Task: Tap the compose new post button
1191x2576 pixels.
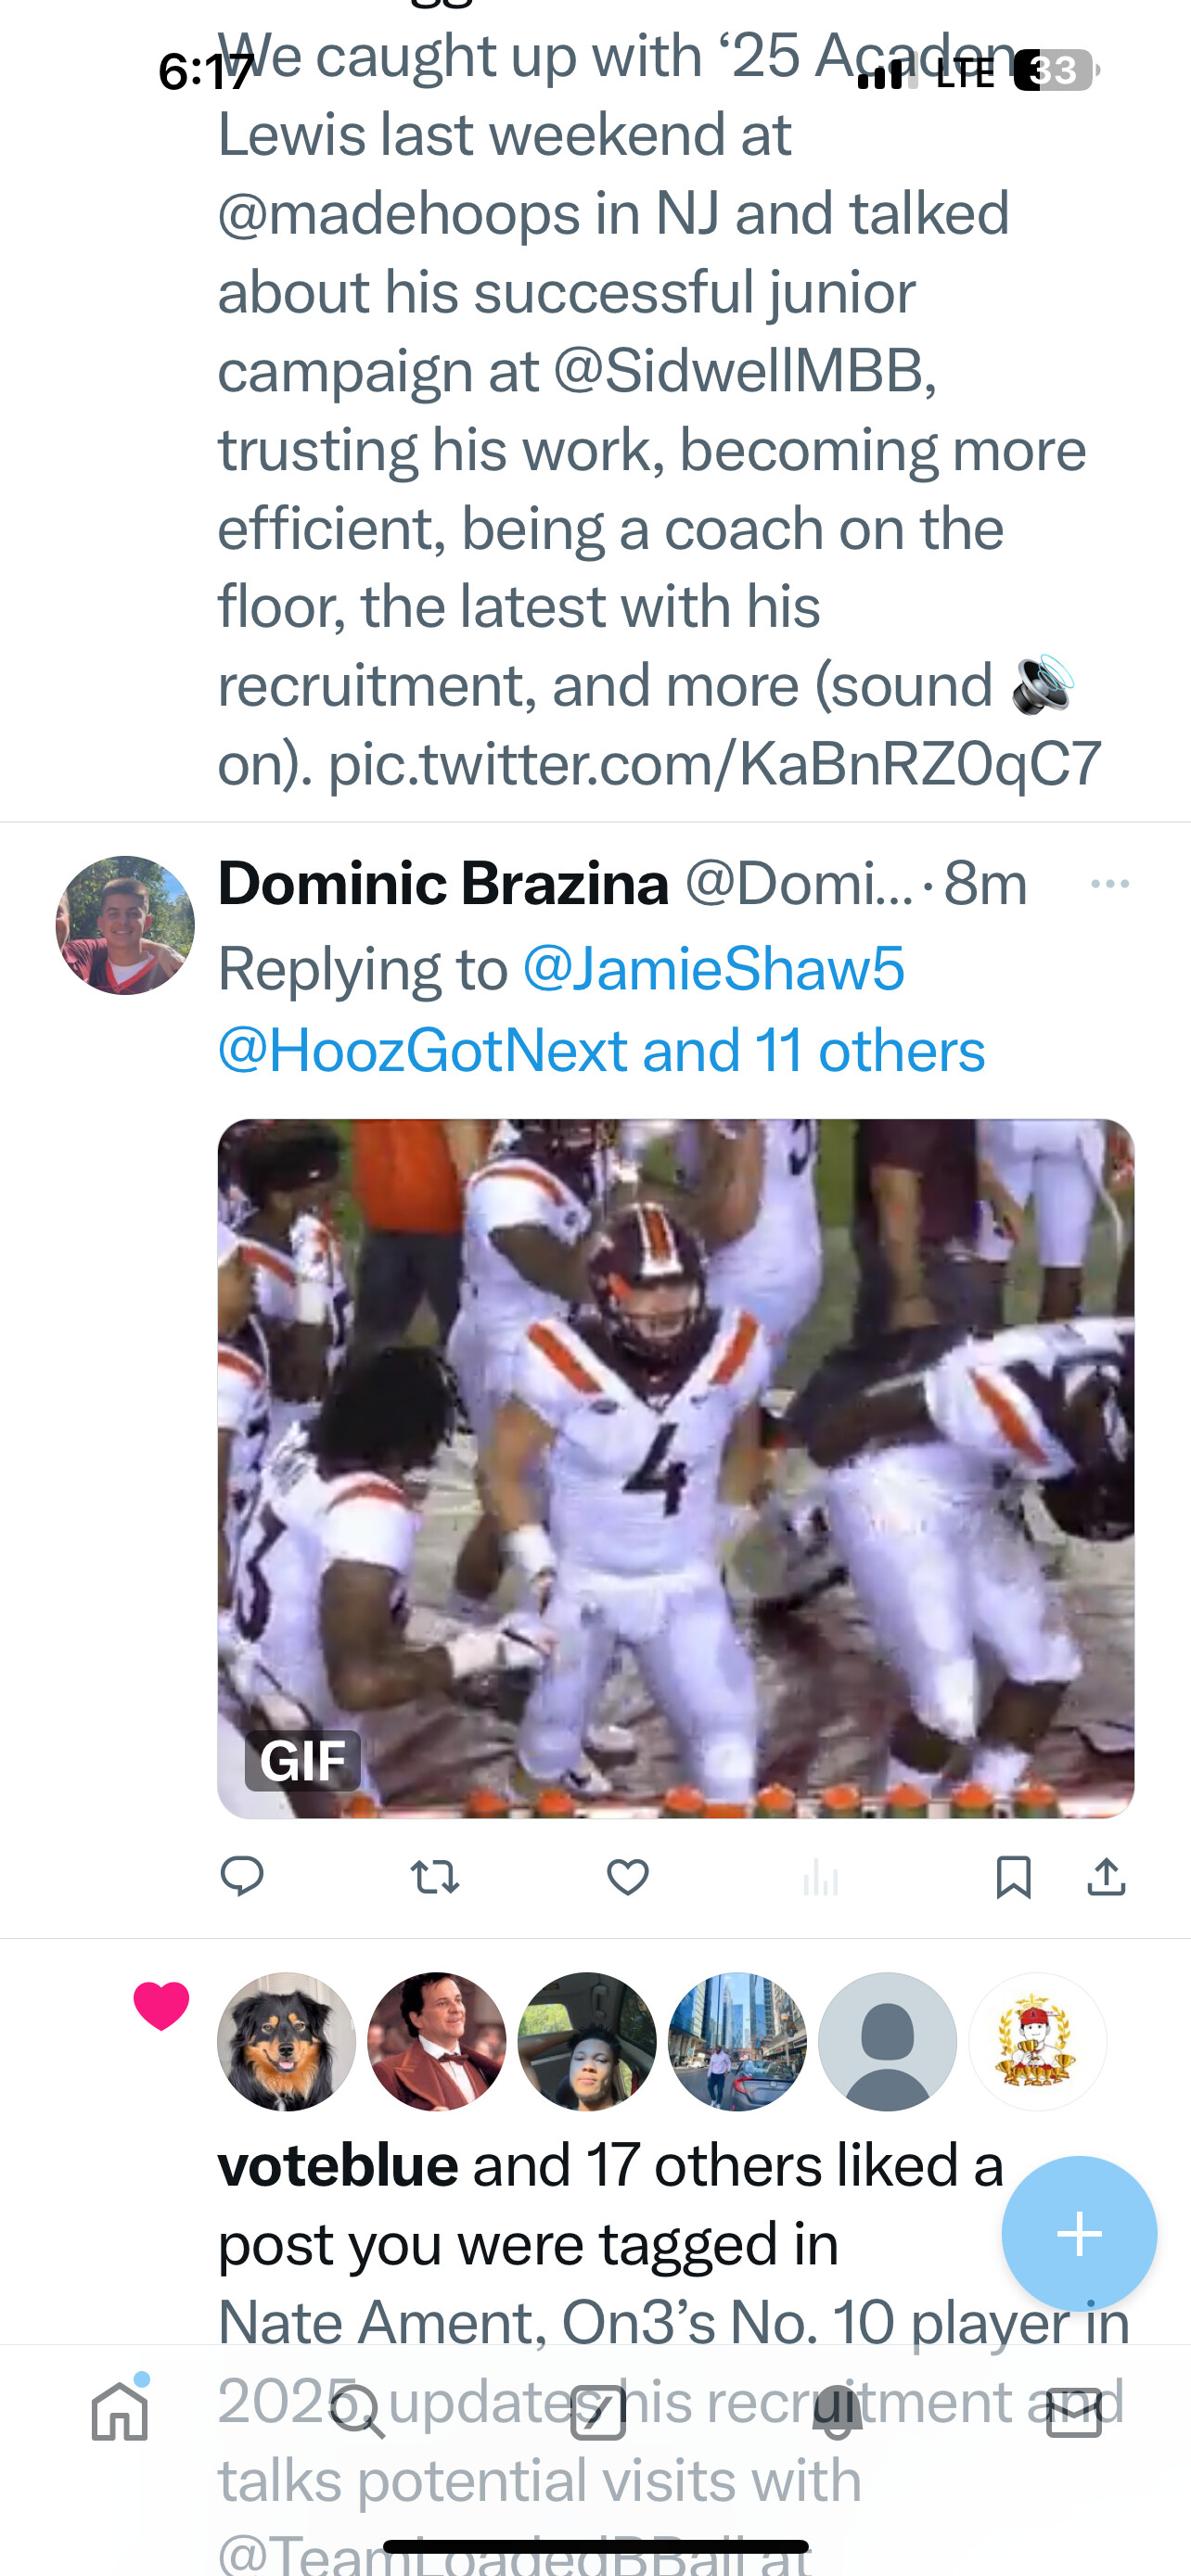Action: pyautogui.click(x=1079, y=2233)
